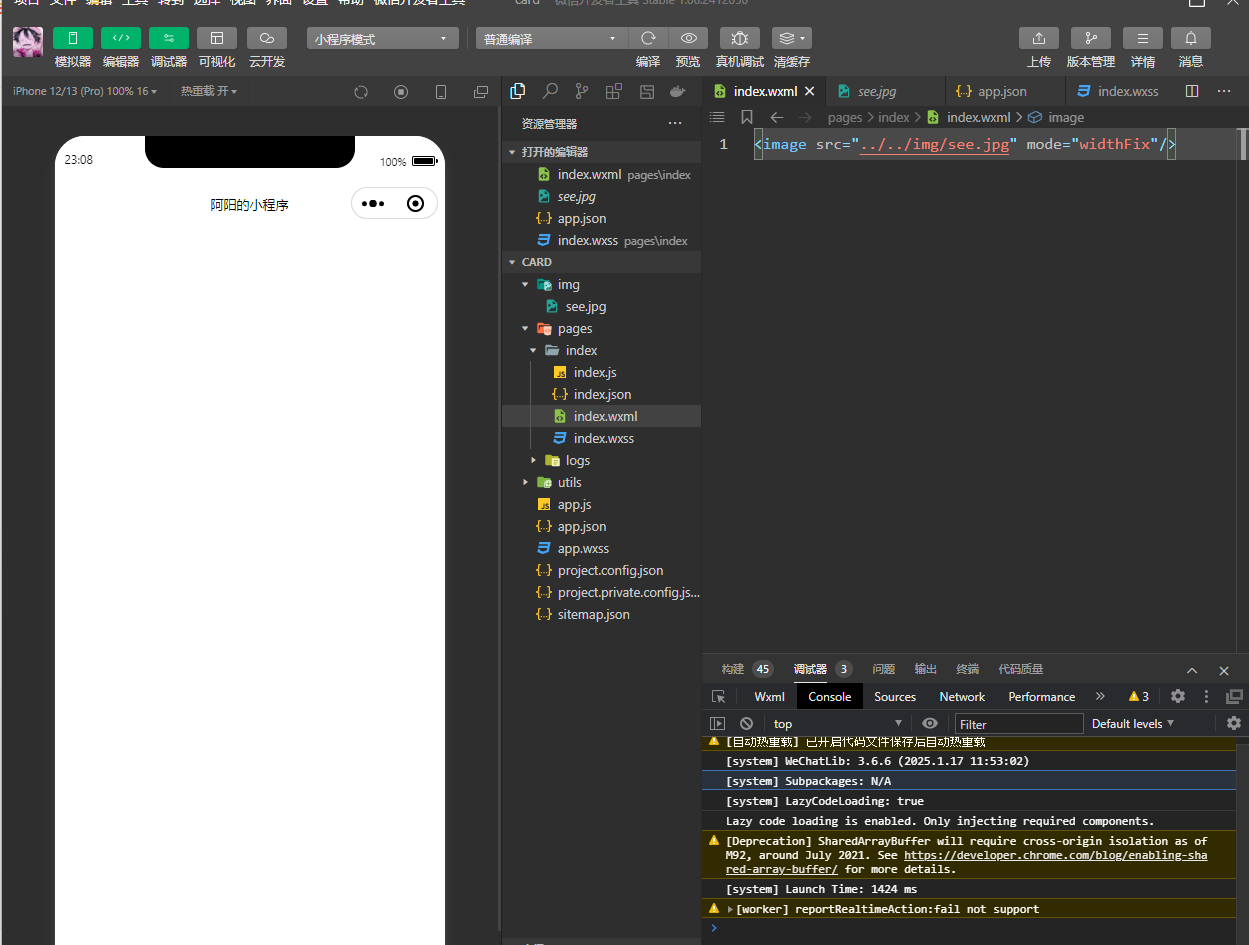Viewport: 1249px width, 945px height.
Task: Click the user avatar in toolbar
Action: click(x=28, y=42)
